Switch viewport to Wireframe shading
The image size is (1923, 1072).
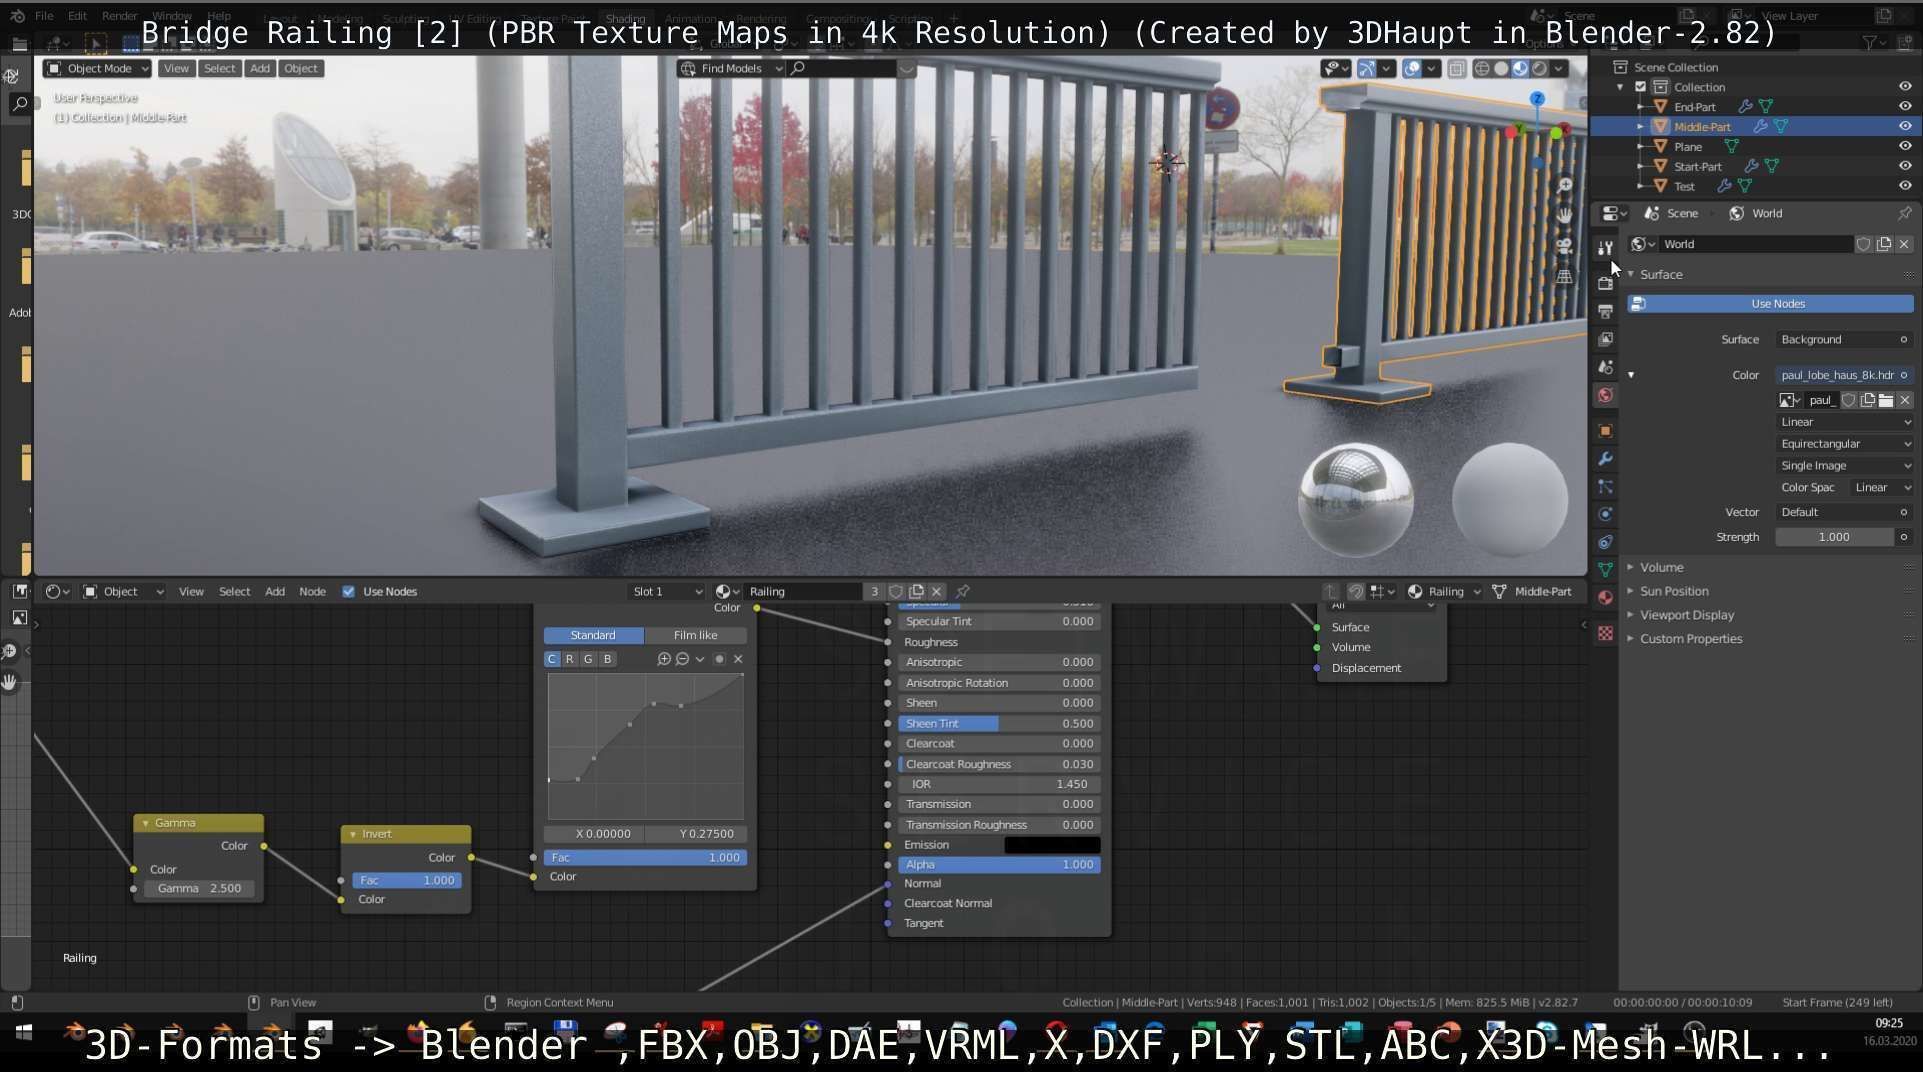click(x=1482, y=68)
